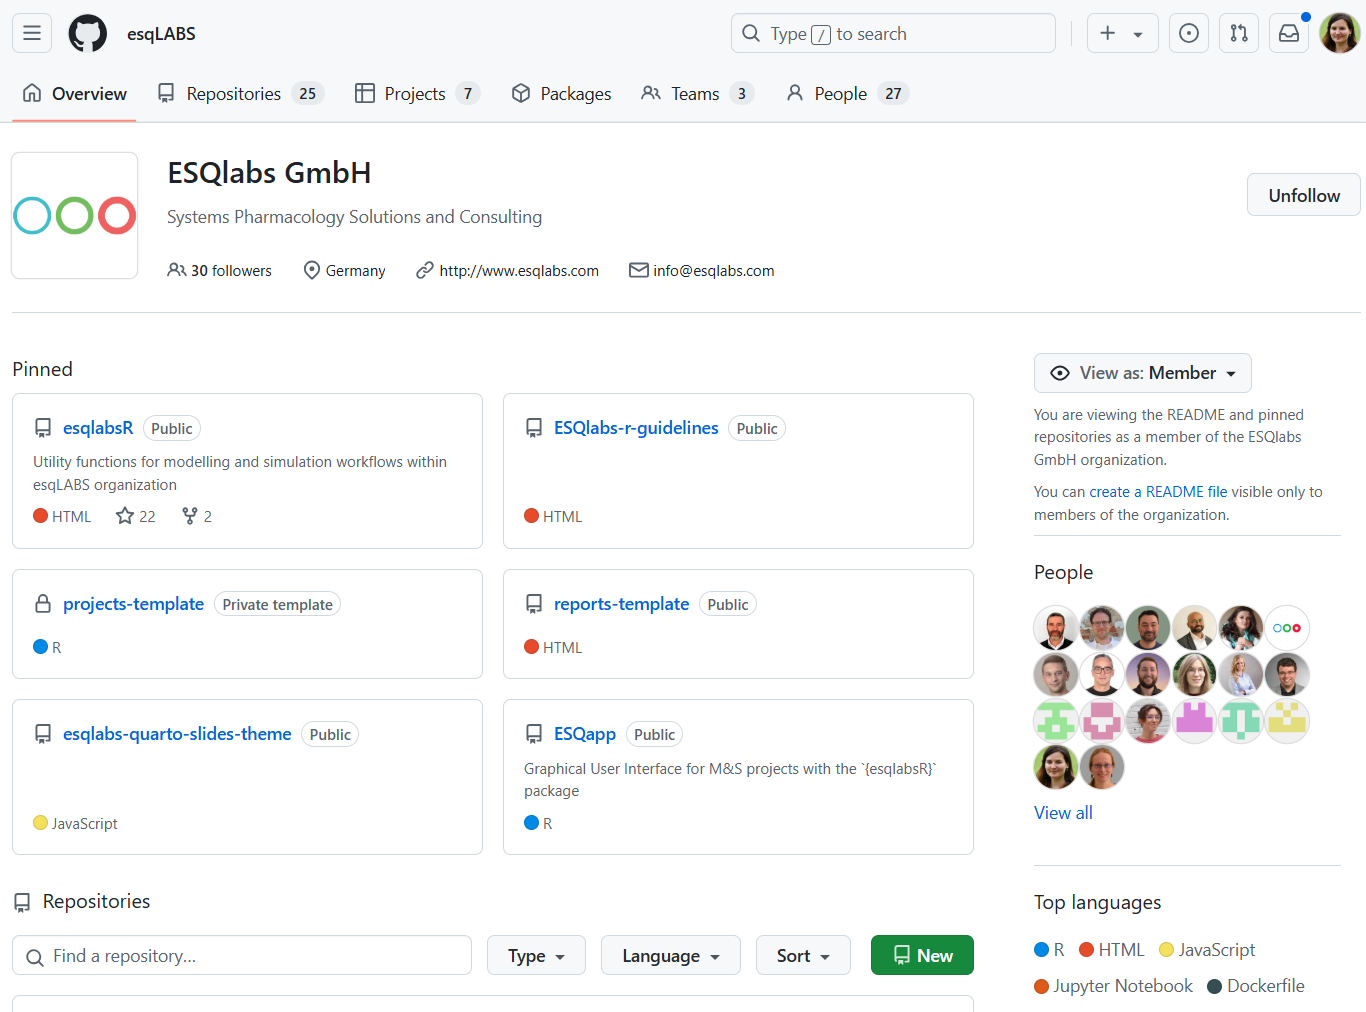Click the info@esqlabs.com email link

(713, 270)
